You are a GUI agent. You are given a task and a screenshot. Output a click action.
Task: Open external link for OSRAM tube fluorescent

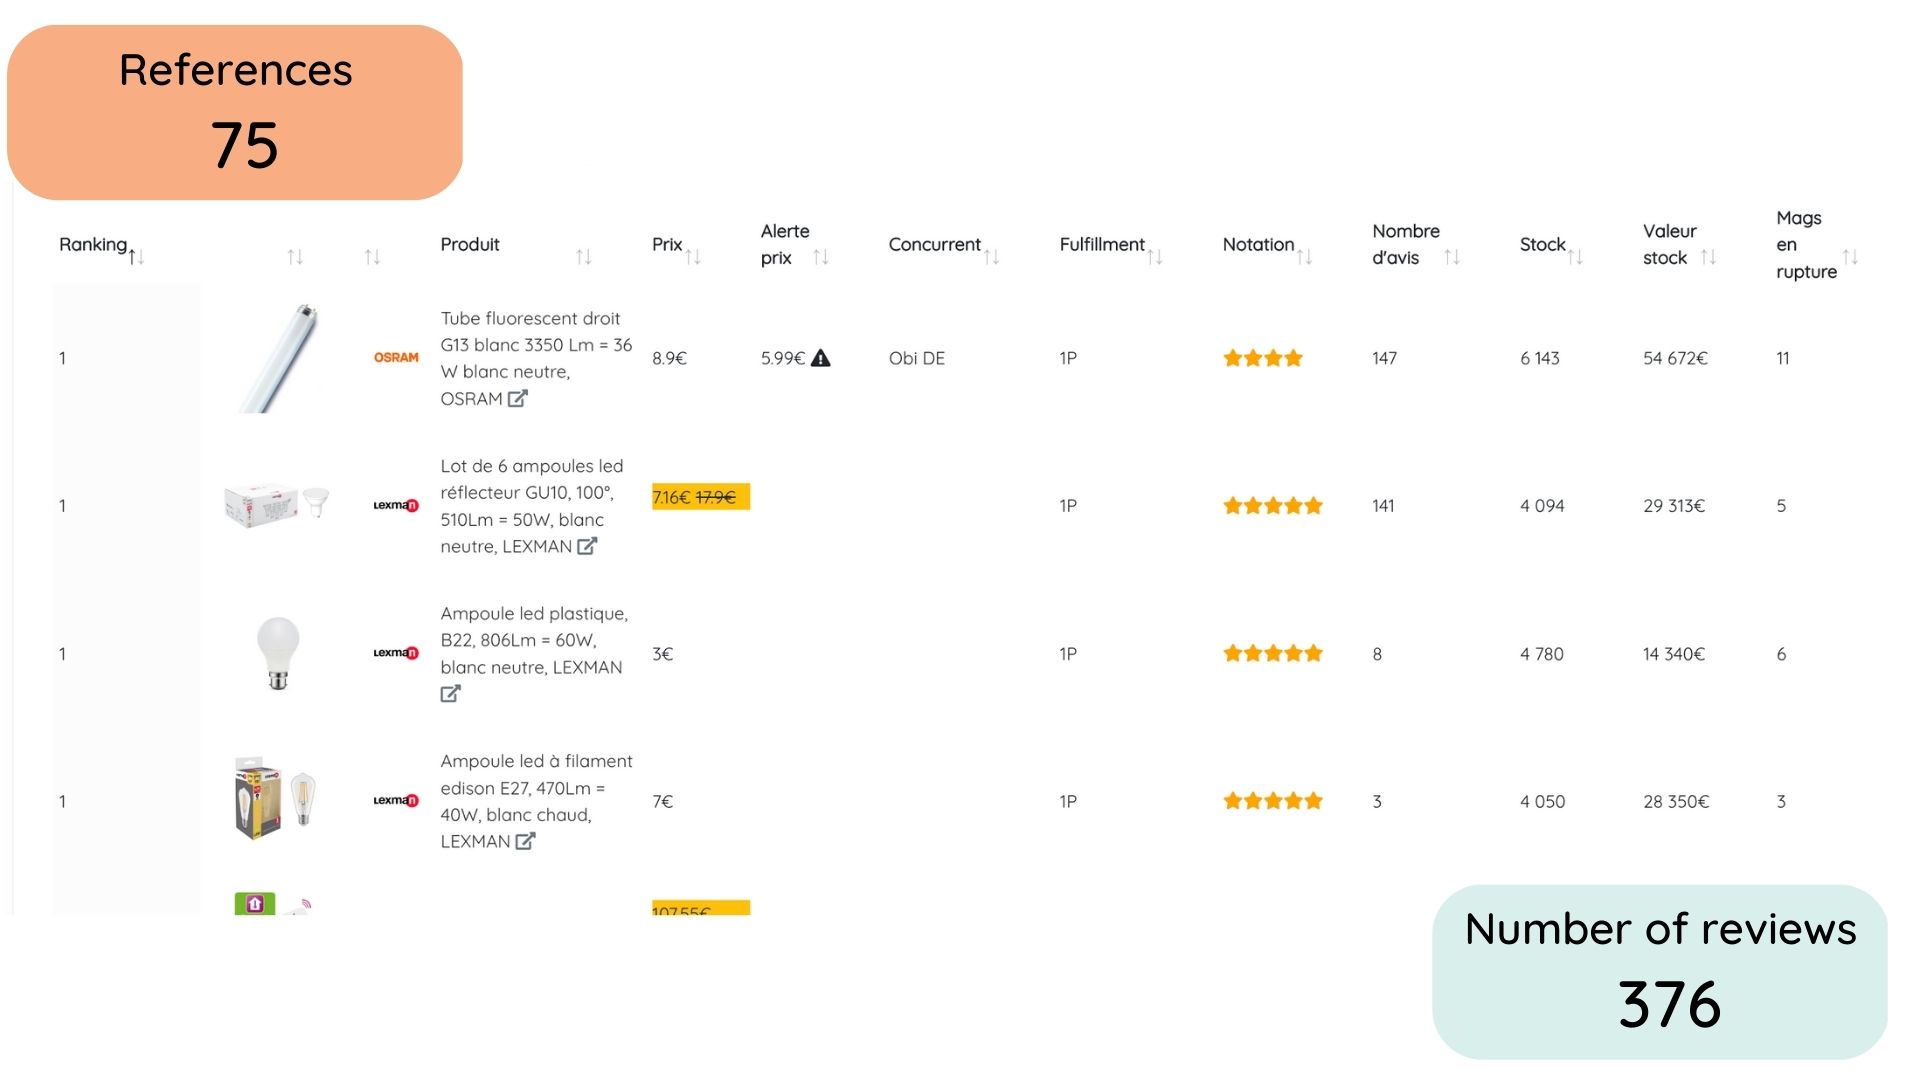(517, 398)
